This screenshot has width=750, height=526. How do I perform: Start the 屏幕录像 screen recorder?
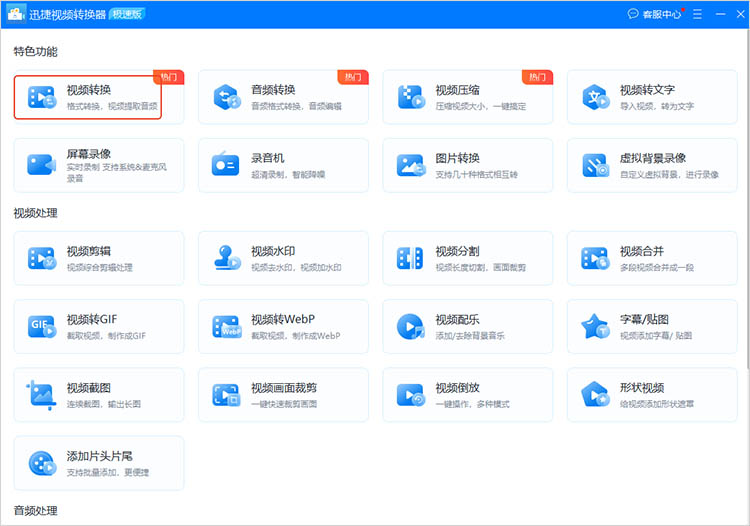click(x=98, y=165)
